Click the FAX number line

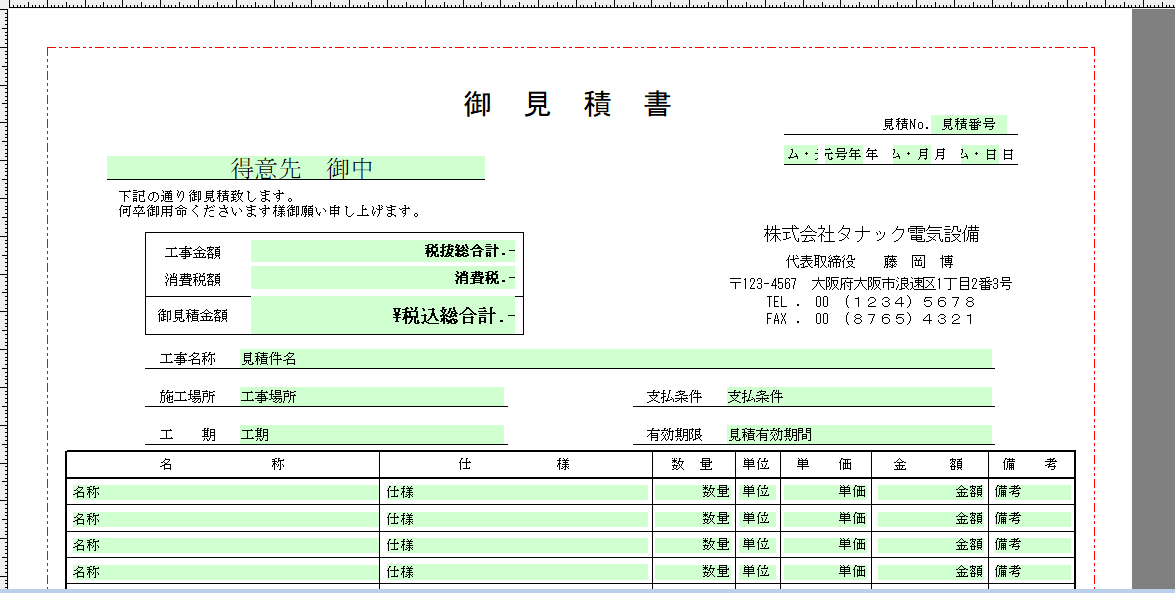(871, 319)
